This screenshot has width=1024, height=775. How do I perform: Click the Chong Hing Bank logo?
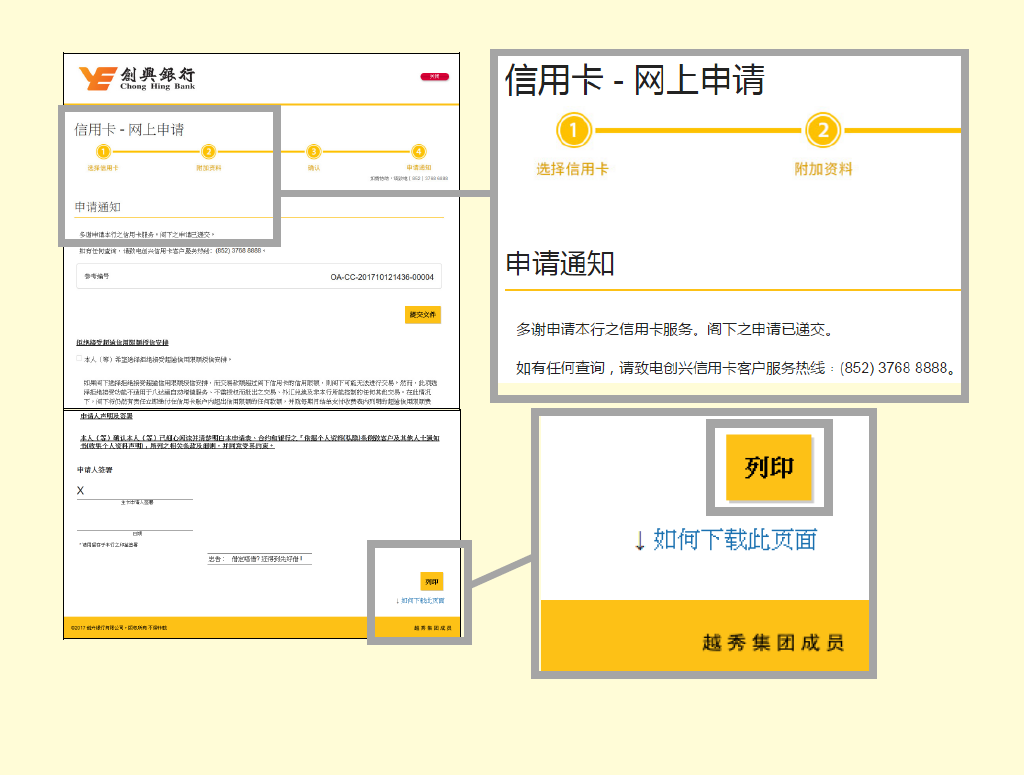point(136,78)
